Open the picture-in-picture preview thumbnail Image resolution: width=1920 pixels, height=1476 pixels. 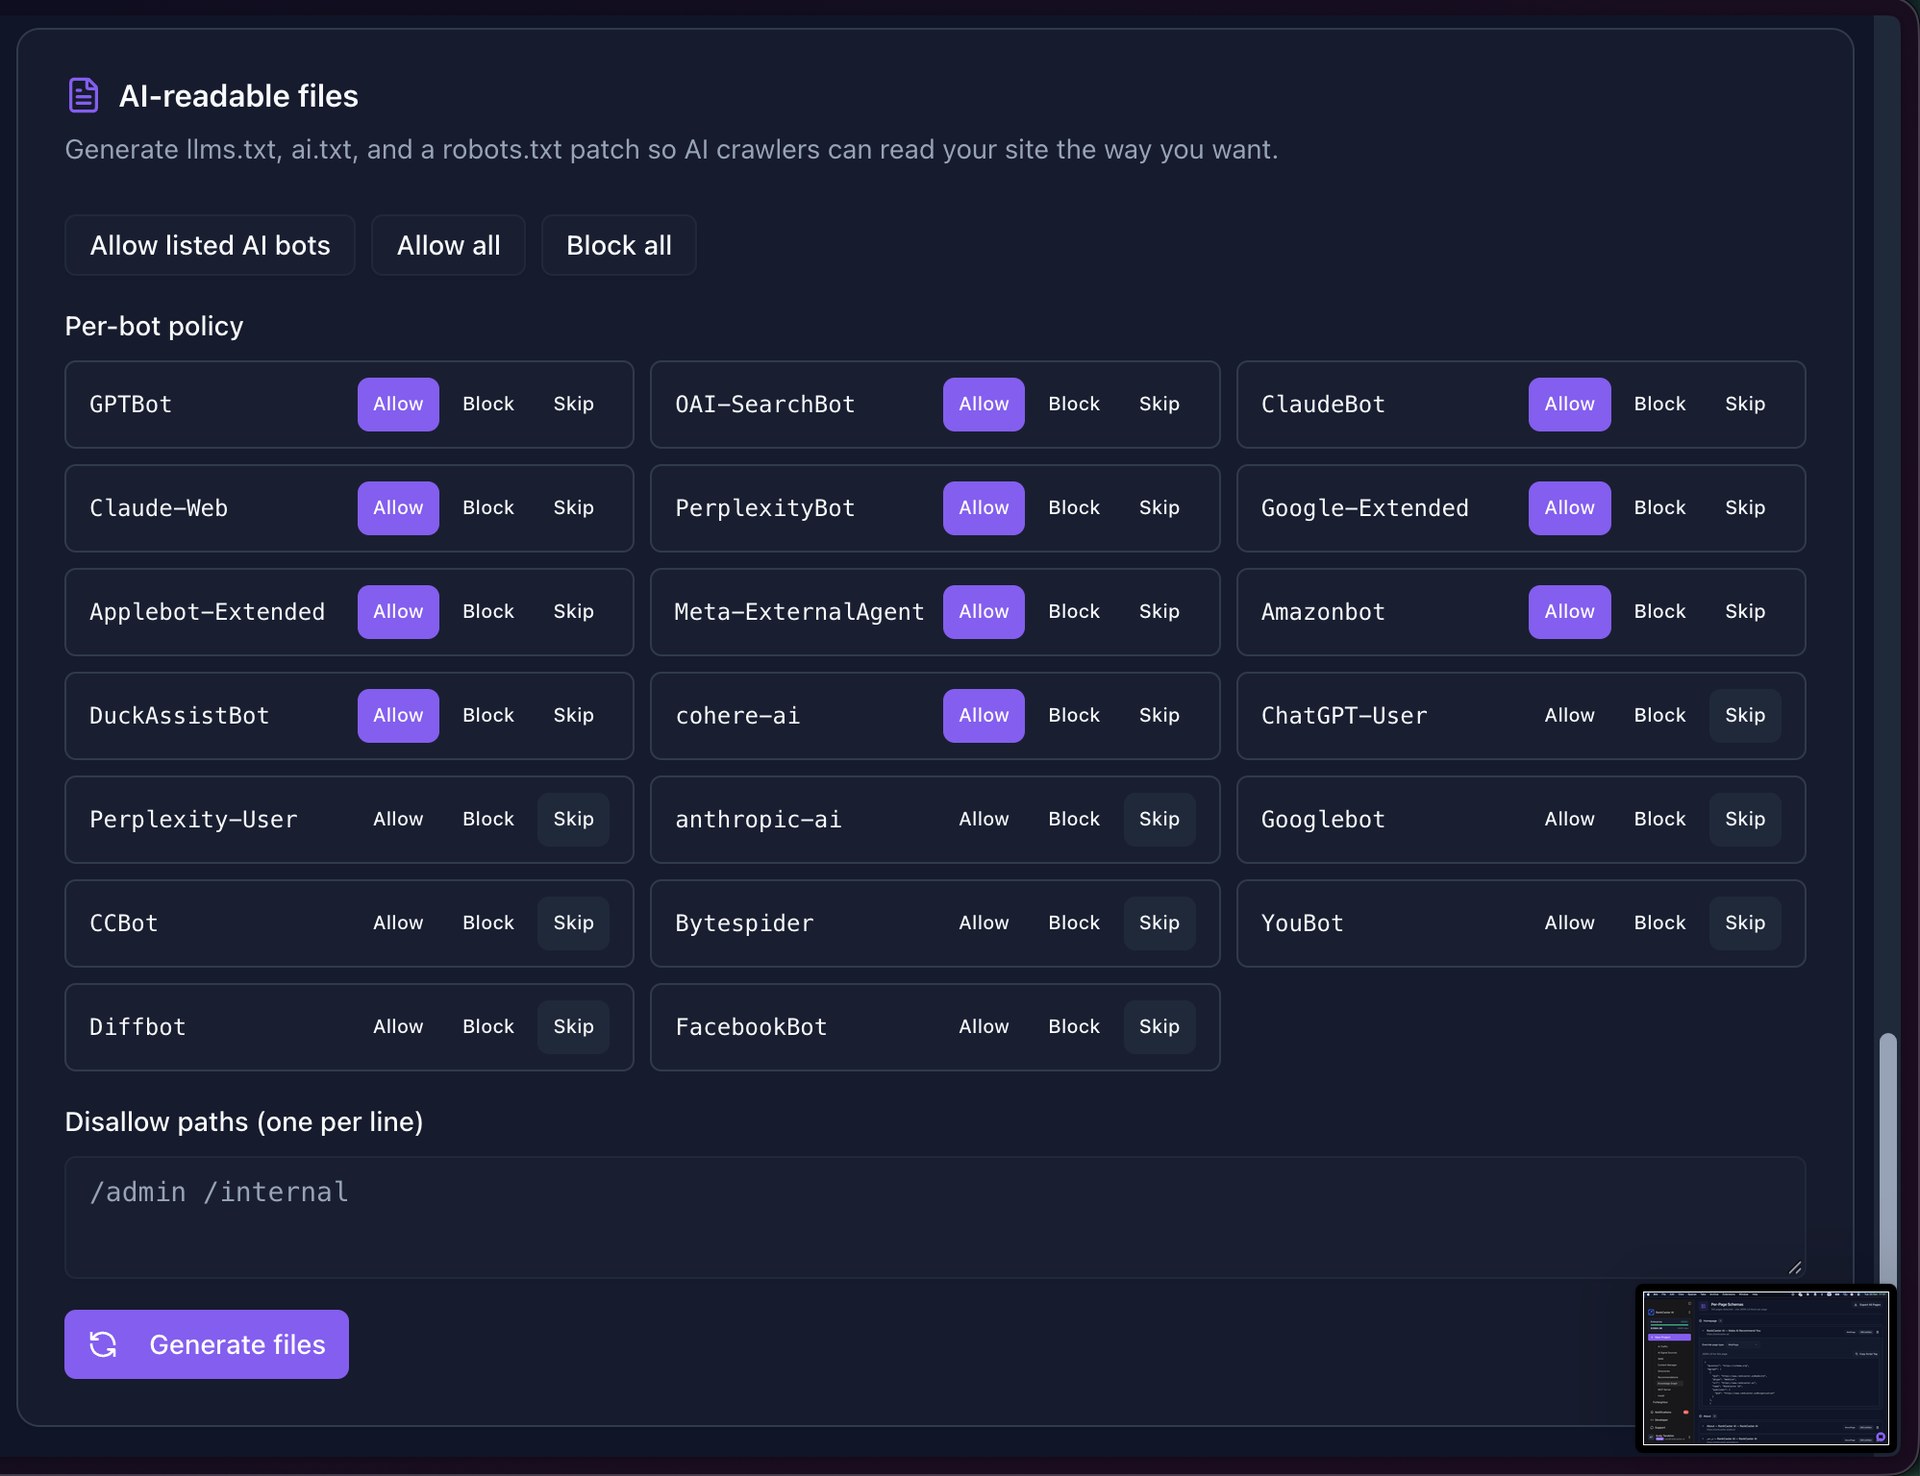pos(1766,1367)
